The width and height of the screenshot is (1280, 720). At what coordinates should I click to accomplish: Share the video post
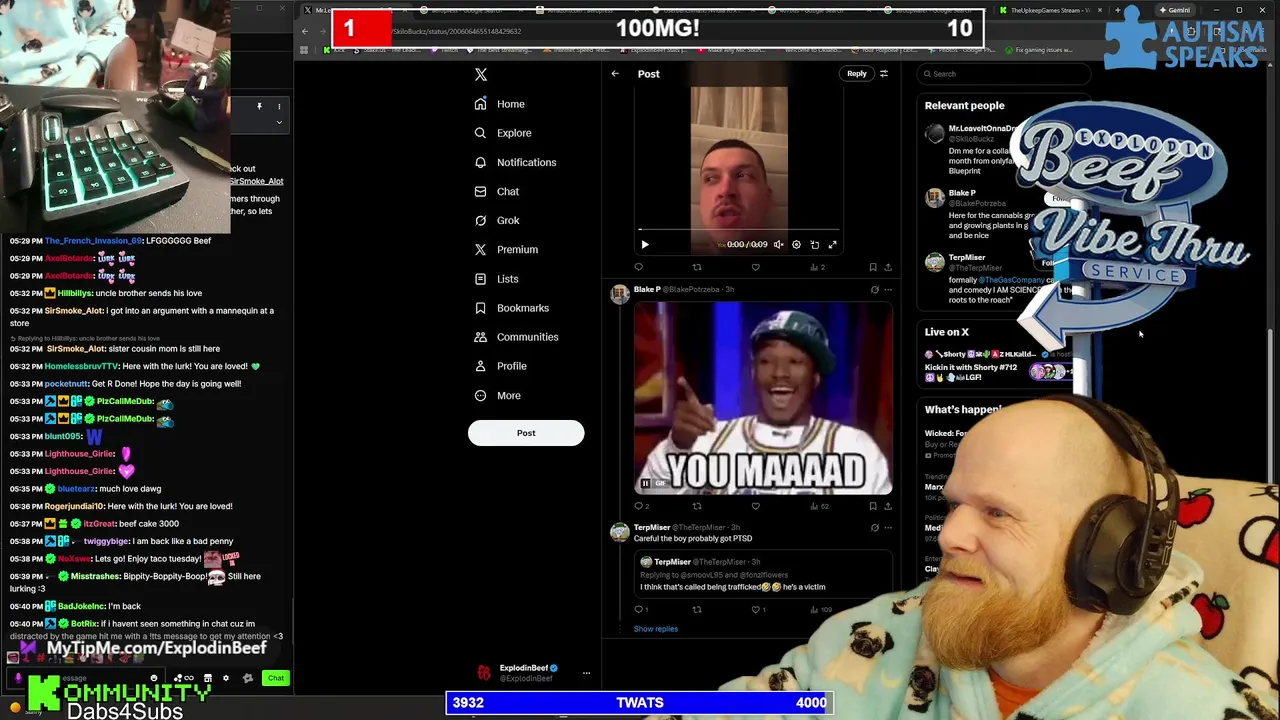tap(888, 267)
